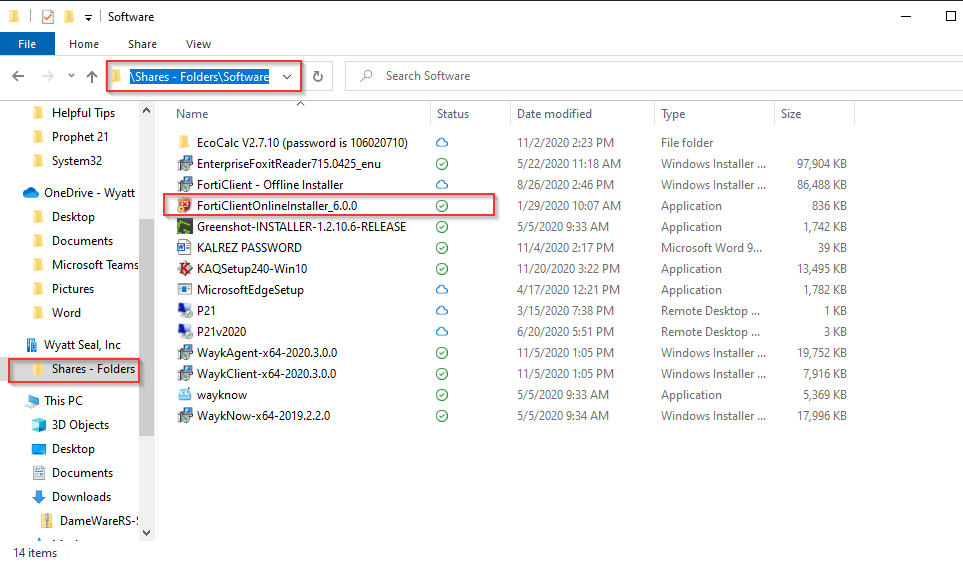Switch to the Home ribbon tab
963x574 pixels.
[x=84, y=44]
